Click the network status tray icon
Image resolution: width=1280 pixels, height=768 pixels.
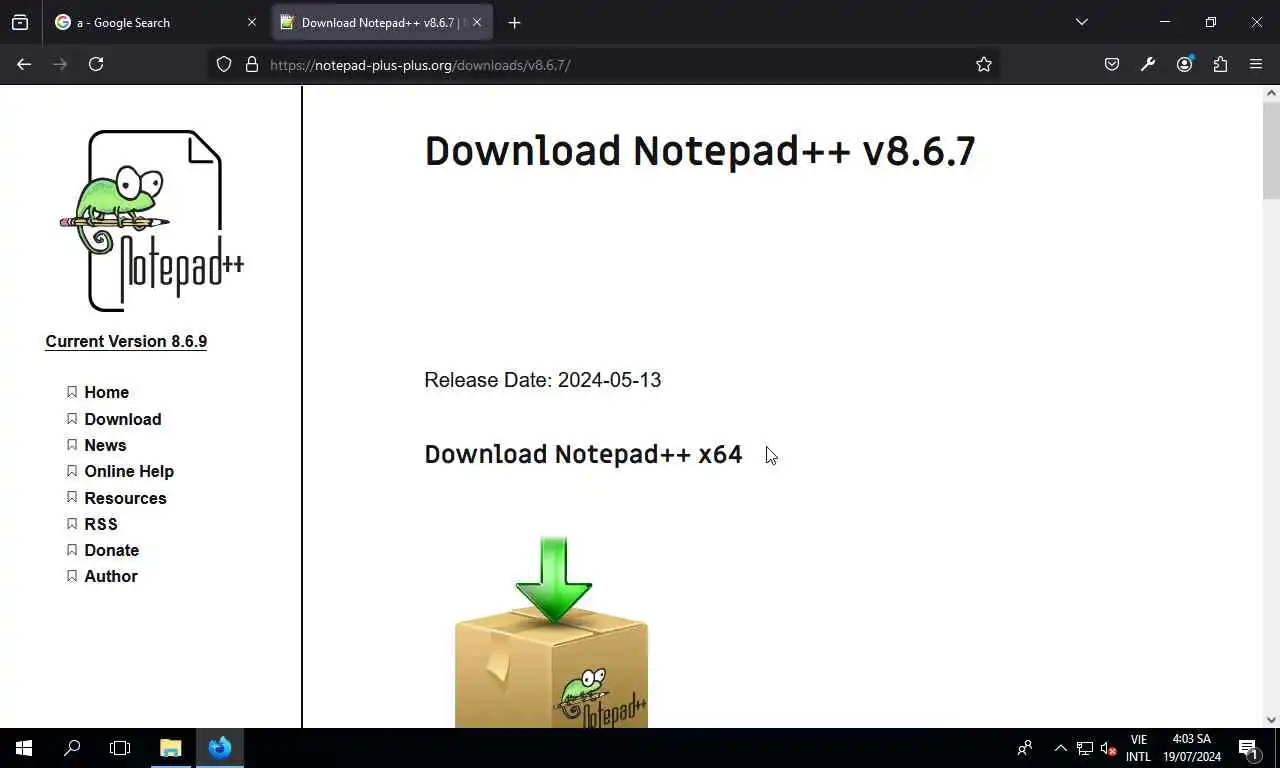click(1085, 748)
